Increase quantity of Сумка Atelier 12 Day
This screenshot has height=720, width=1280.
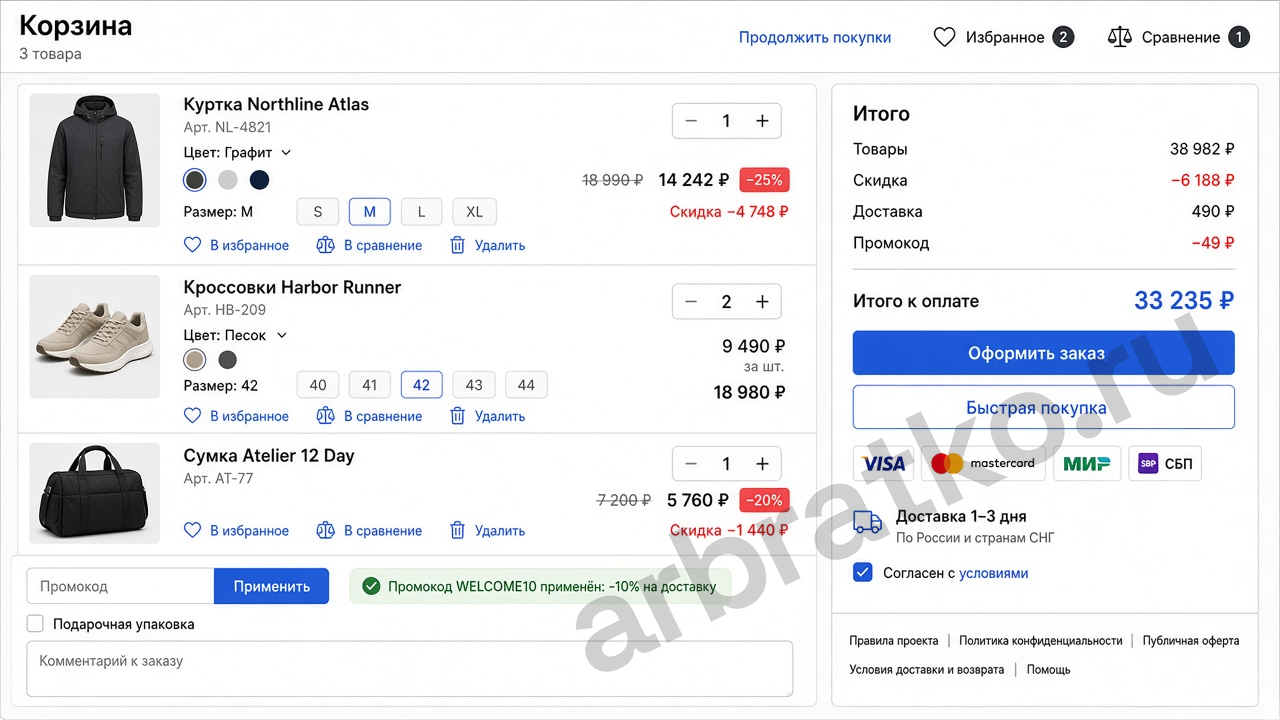[x=762, y=464]
